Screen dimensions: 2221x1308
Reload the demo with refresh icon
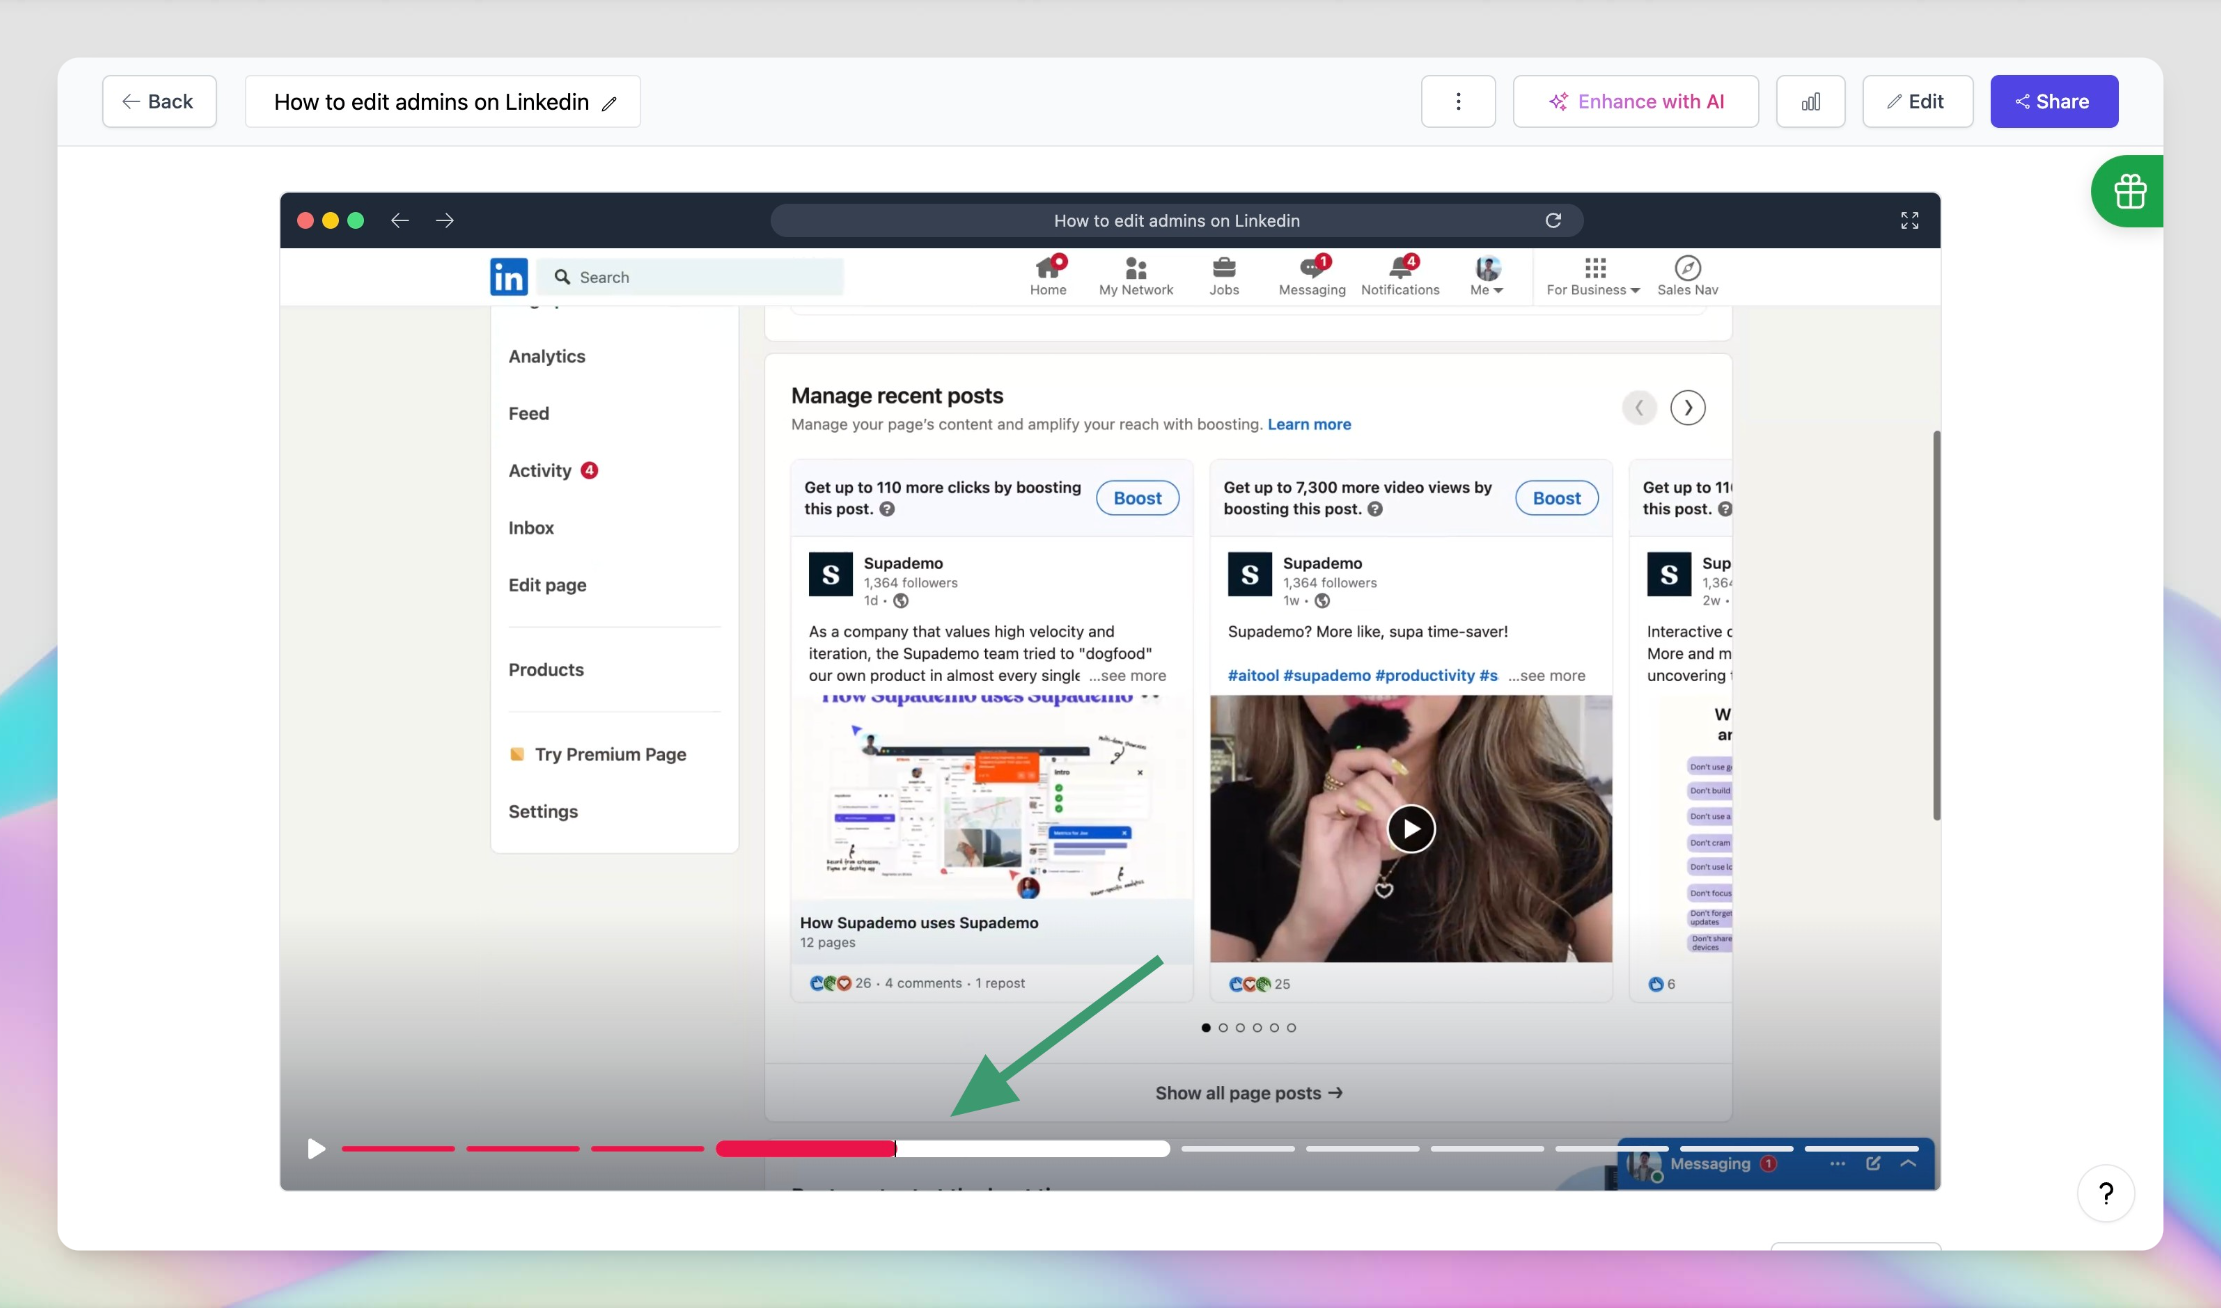coord(1553,220)
